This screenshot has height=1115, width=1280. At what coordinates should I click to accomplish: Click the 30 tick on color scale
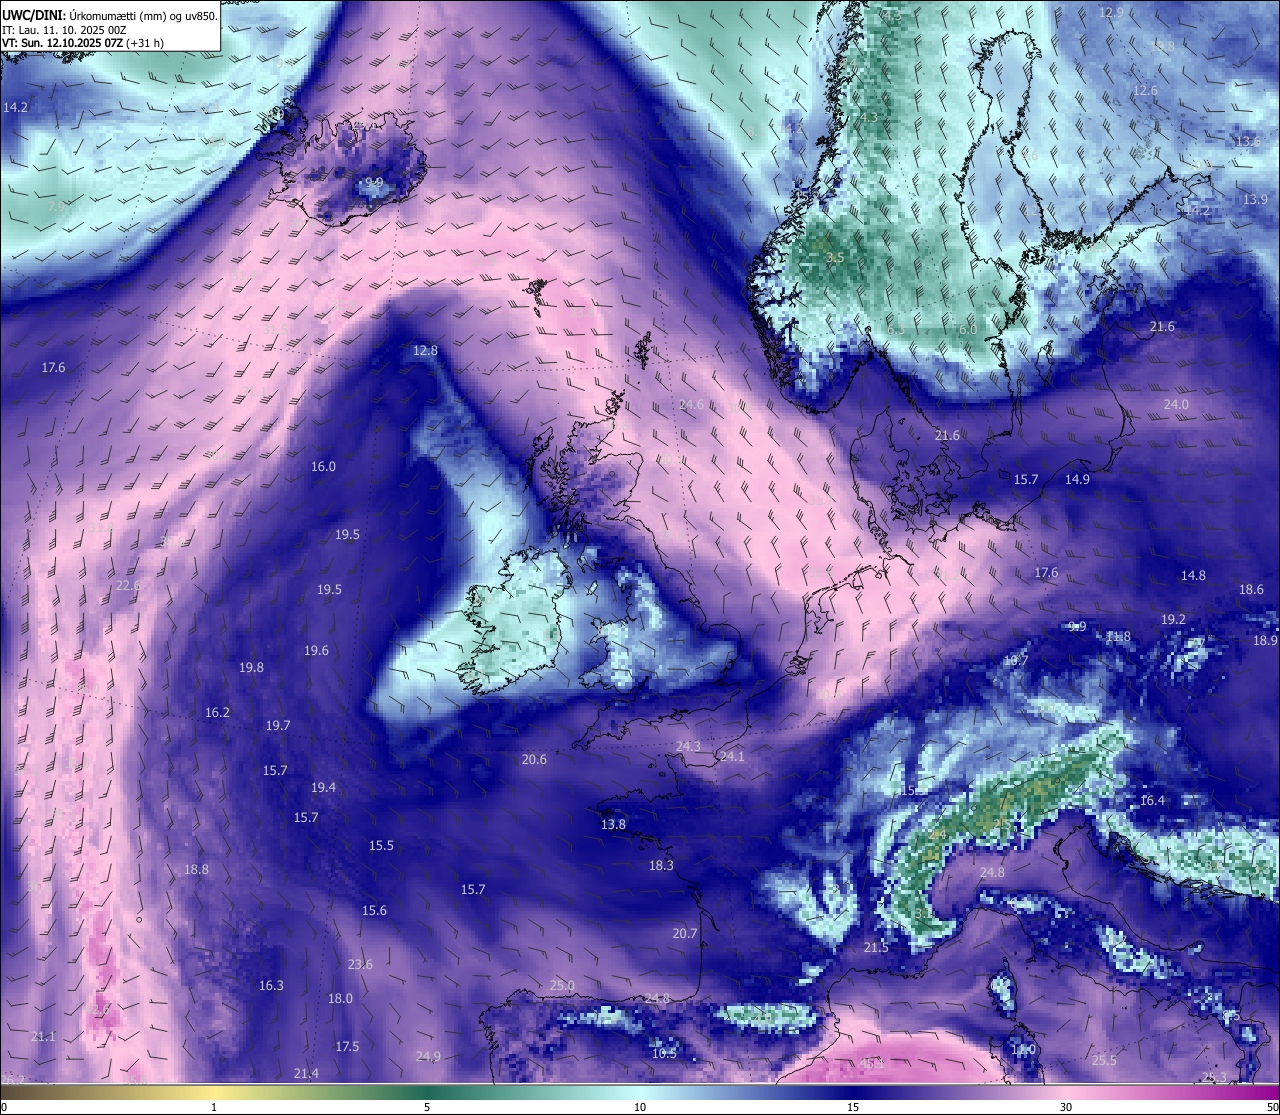tap(1066, 1107)
